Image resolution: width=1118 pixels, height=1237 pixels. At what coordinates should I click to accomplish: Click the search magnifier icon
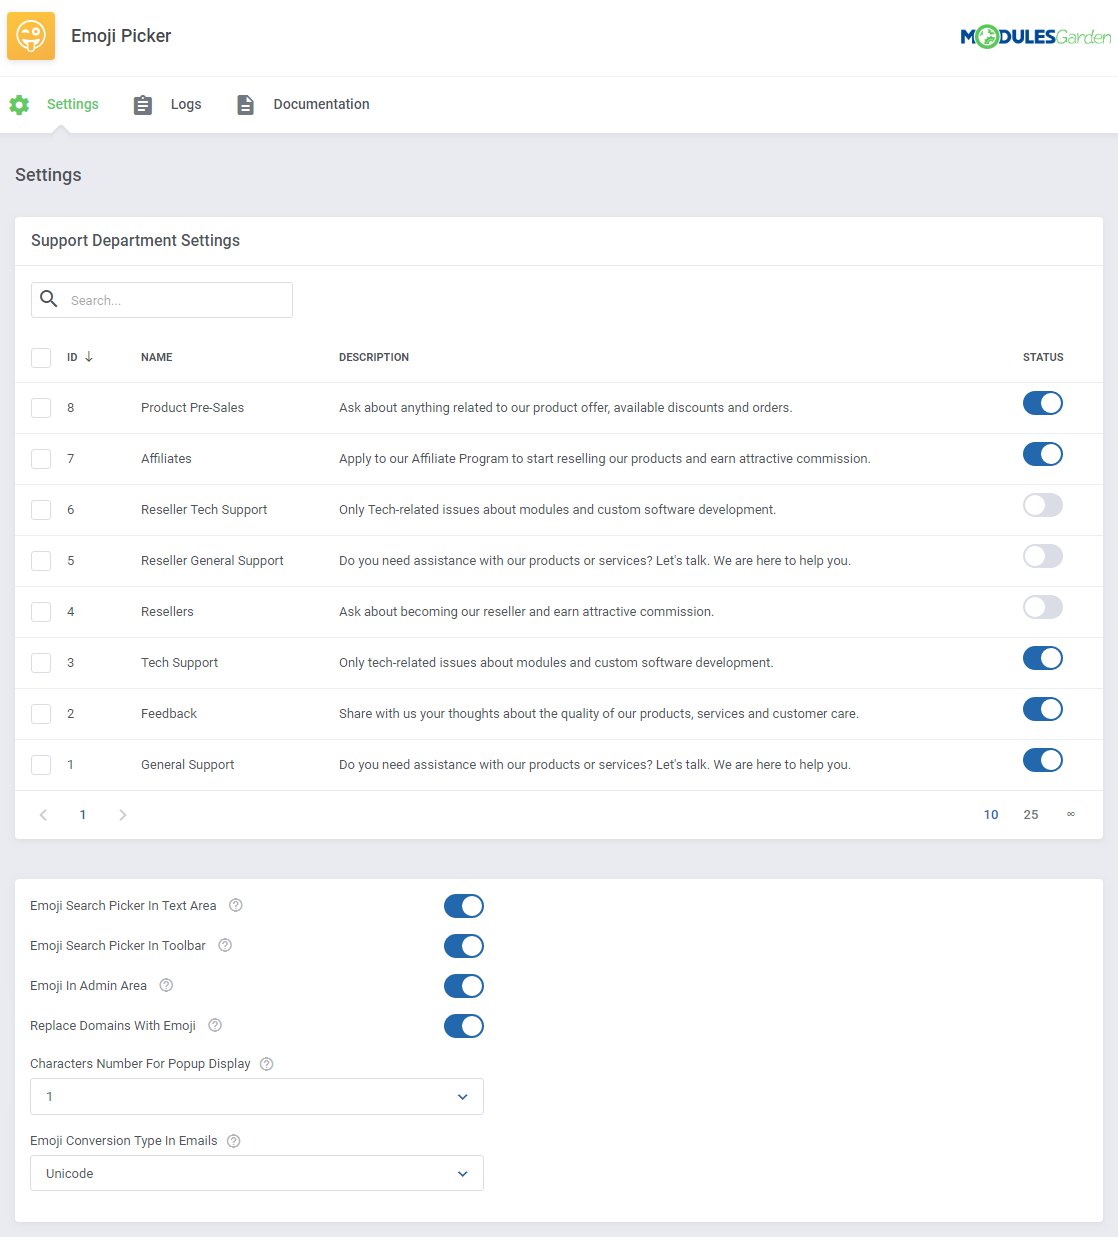pyautogui.click(x=48, y=299)
